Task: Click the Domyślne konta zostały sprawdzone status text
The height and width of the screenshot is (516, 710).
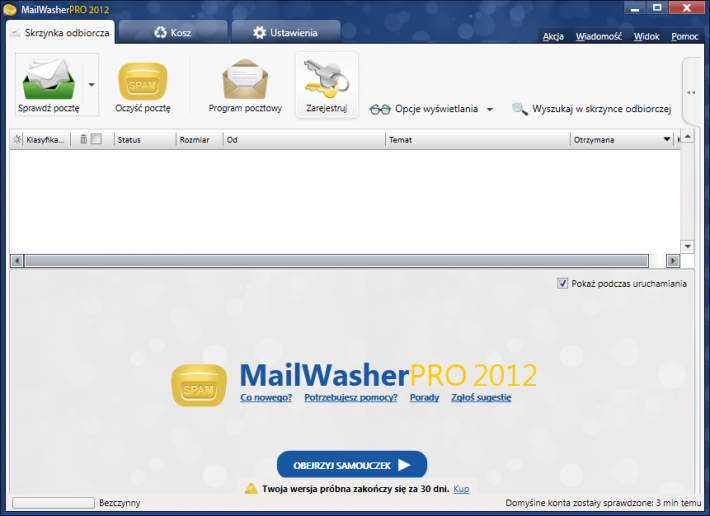Action: click(603, 503)
